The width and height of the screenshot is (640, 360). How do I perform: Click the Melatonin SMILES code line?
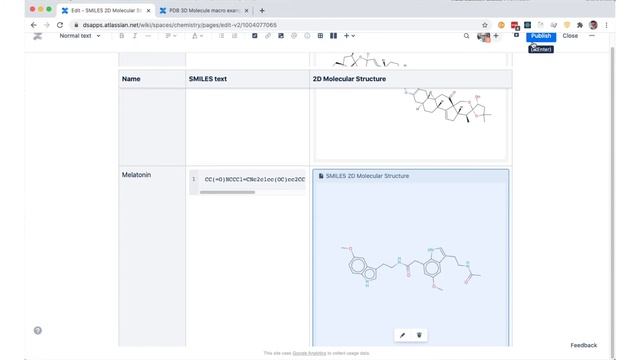click(x=255, y=179)
